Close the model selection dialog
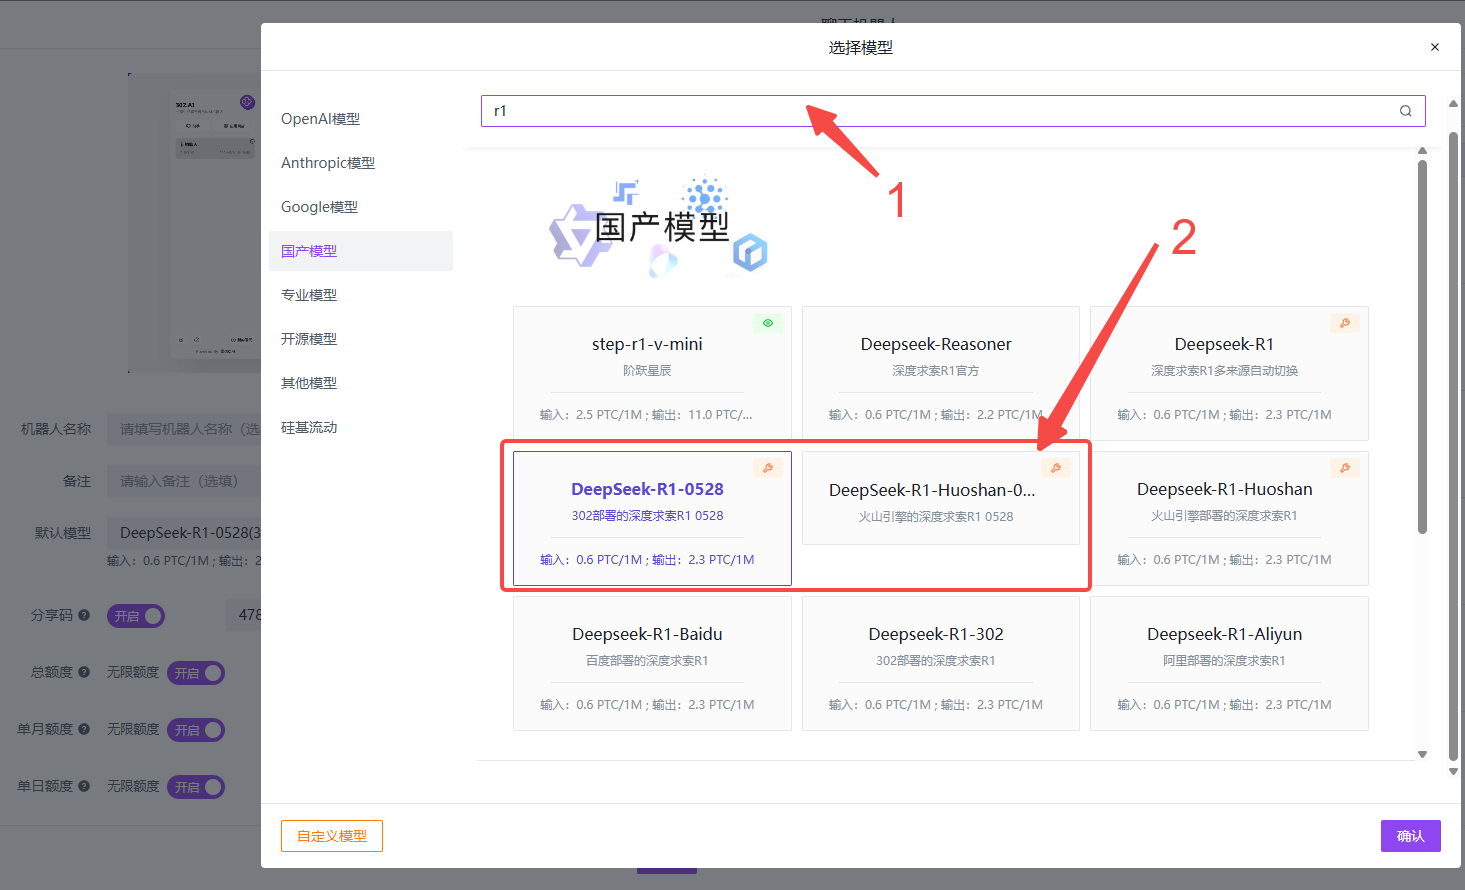1465x890 pixels. [1435, 47]
